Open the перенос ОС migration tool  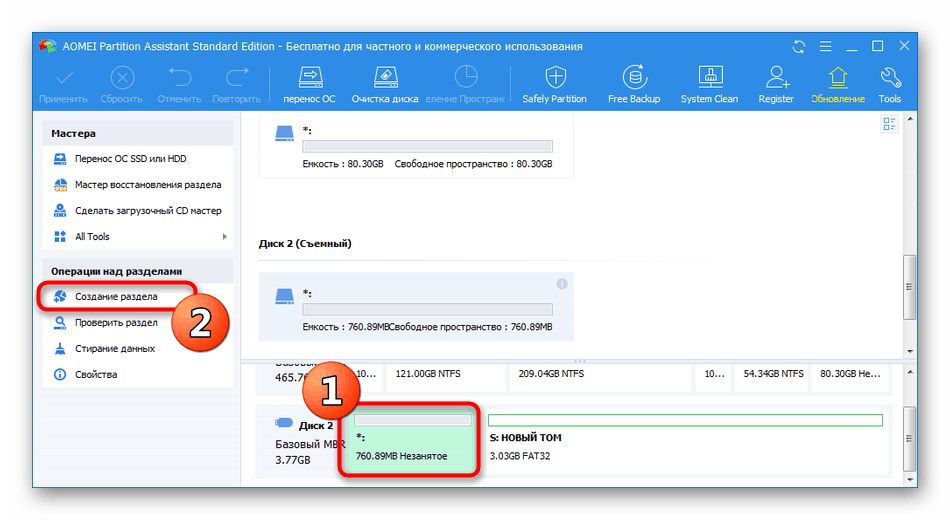pyautogui.click(x=310, y=85)
